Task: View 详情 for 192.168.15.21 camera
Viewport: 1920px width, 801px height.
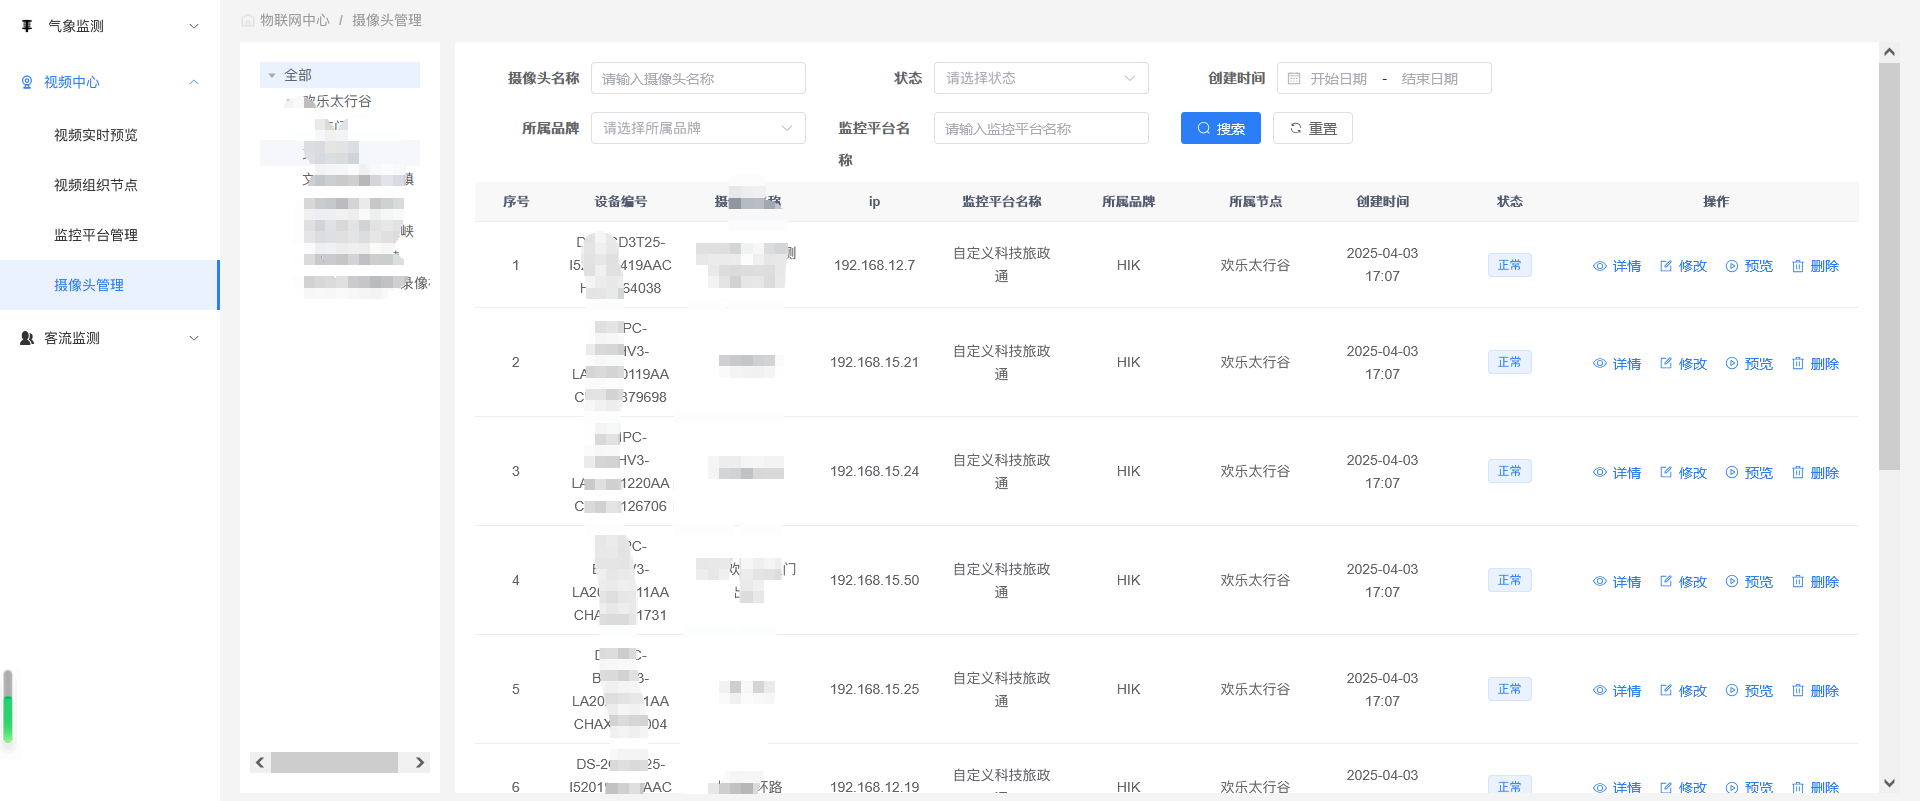Action: tap(1617, 364)
